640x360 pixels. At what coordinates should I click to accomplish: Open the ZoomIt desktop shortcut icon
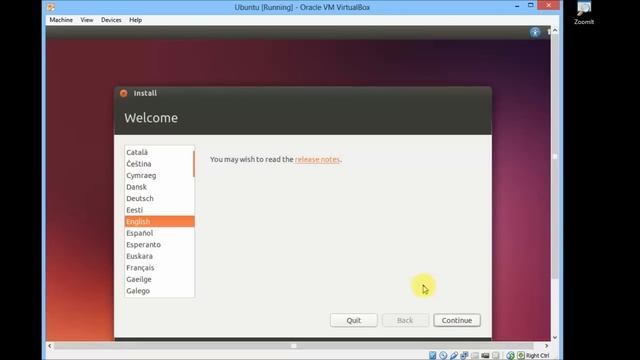tap(584, 13)
